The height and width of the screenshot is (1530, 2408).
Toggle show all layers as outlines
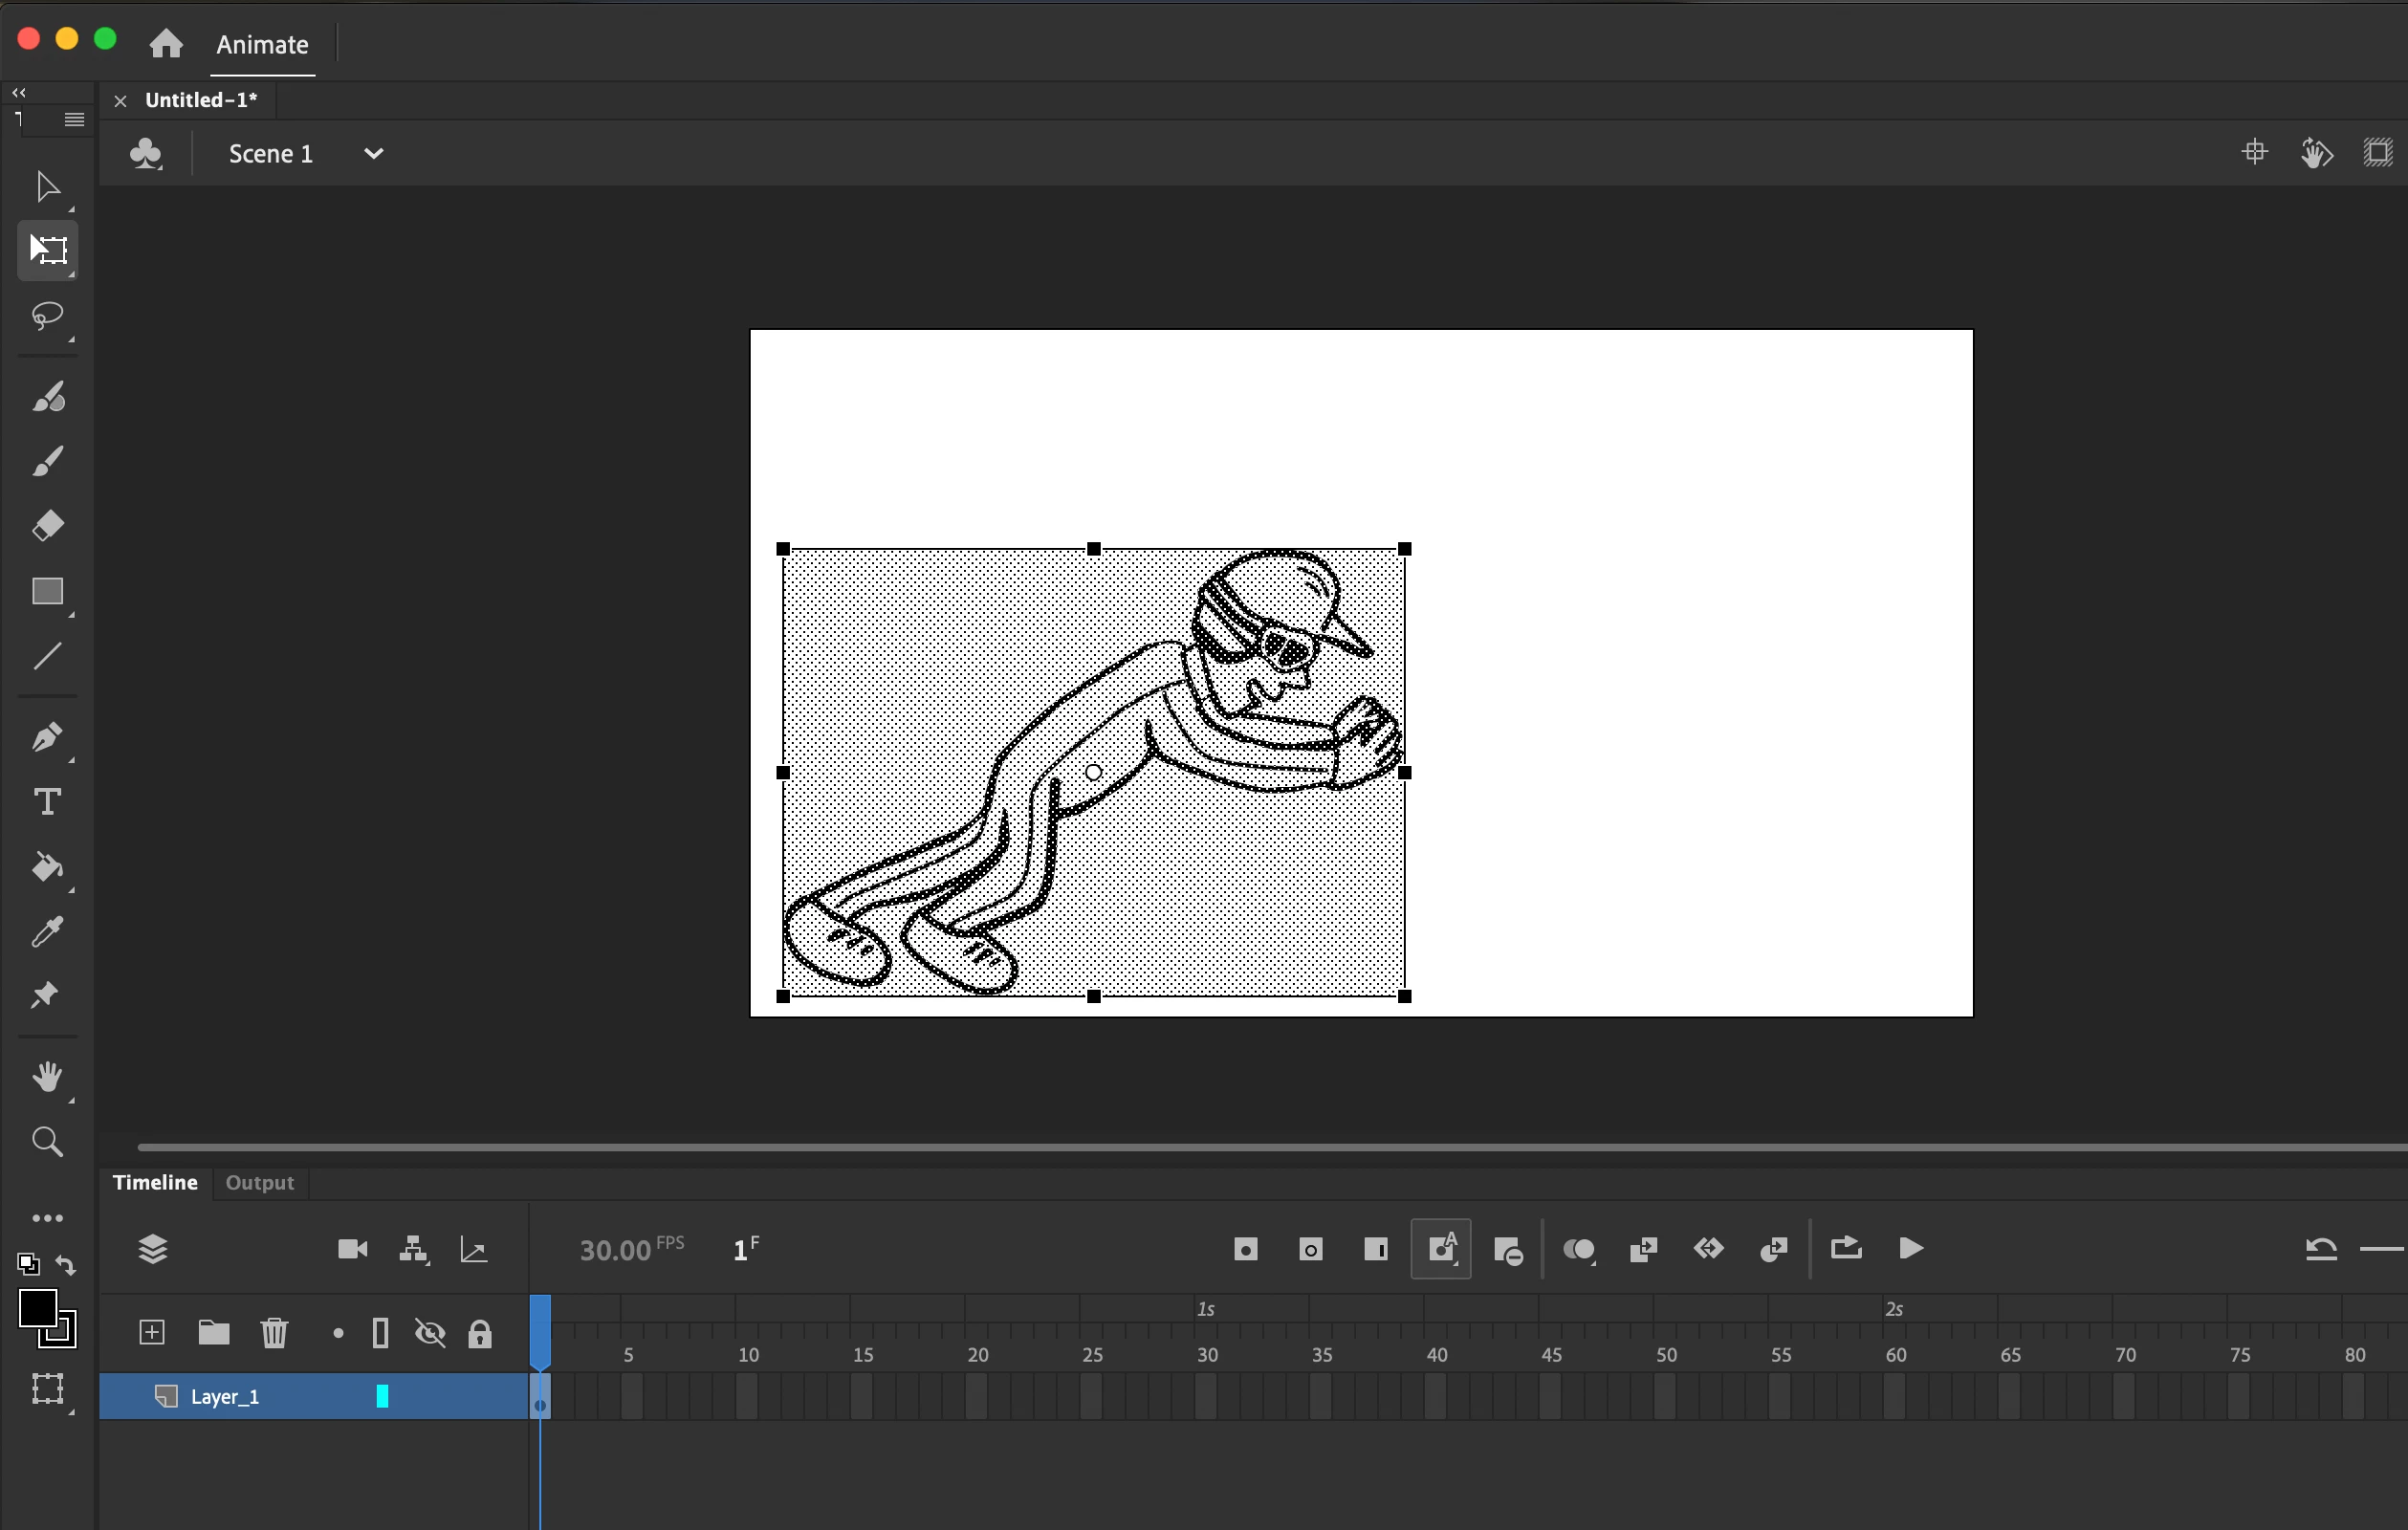pyautogui.click(x=380, y=1333)
